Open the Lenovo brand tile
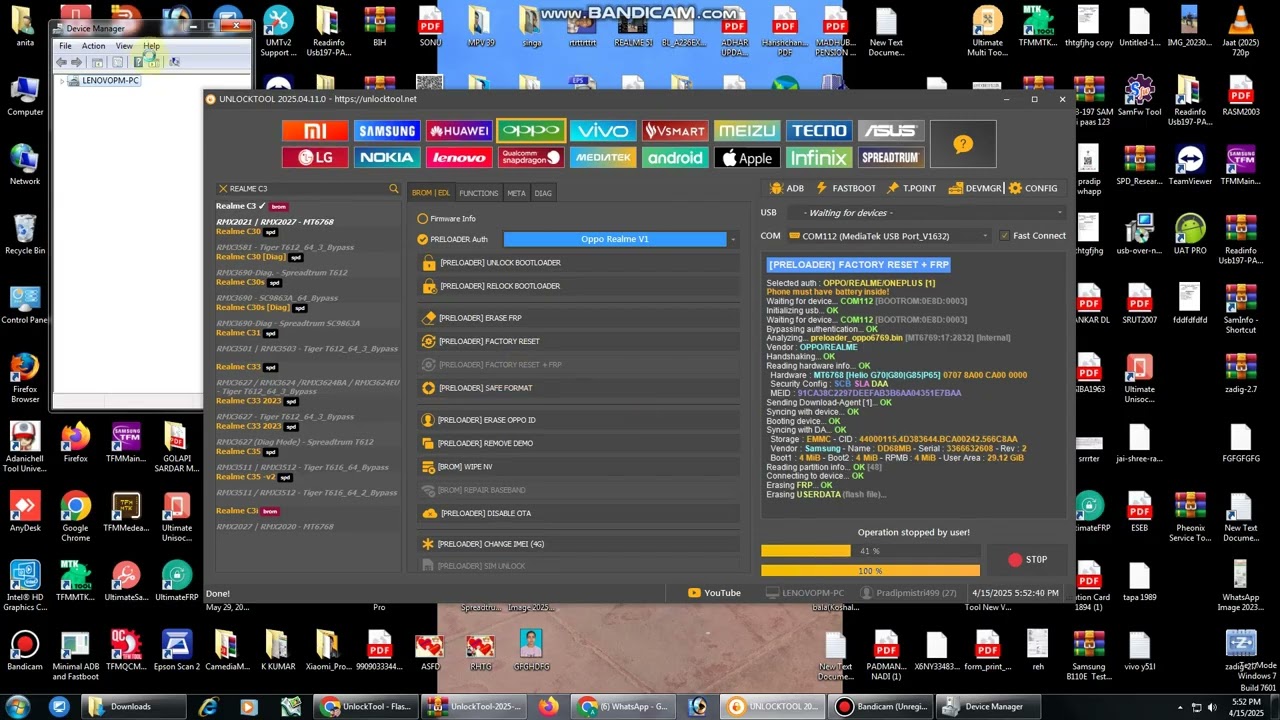The height and width of the screenshot is (720, 1280). click(x=459, y=157)
